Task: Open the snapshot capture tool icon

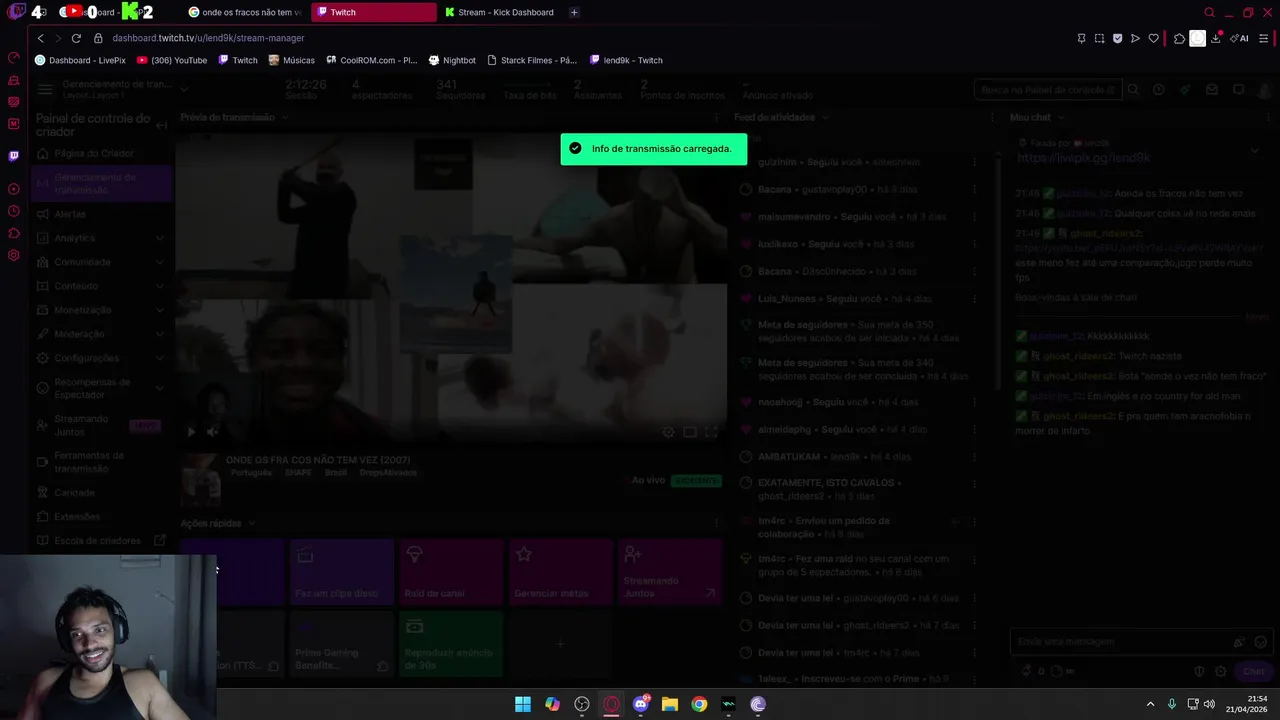Action: pos(1099,38)
